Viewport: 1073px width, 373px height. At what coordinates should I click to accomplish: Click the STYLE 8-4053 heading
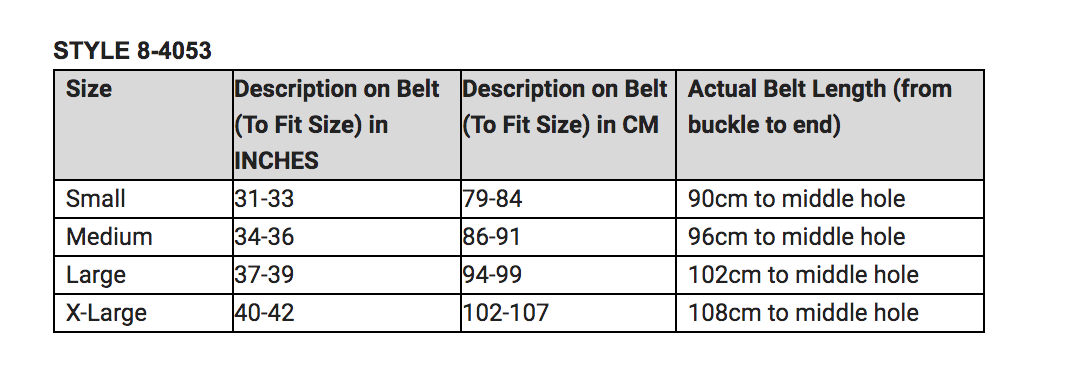[133, 51]
